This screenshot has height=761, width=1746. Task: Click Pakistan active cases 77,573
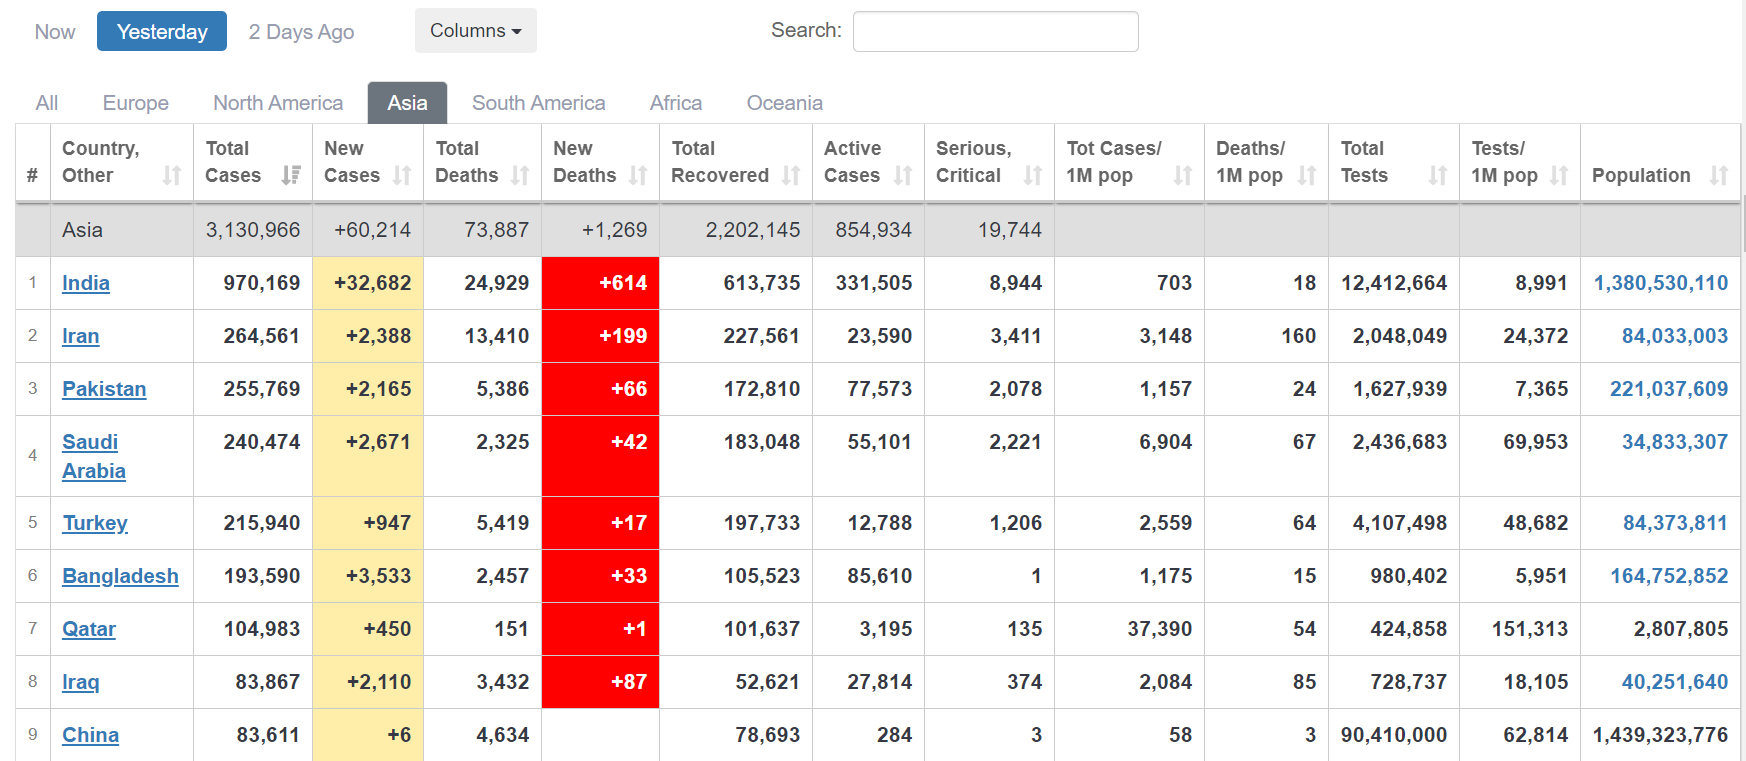click(x=880, y=389)
